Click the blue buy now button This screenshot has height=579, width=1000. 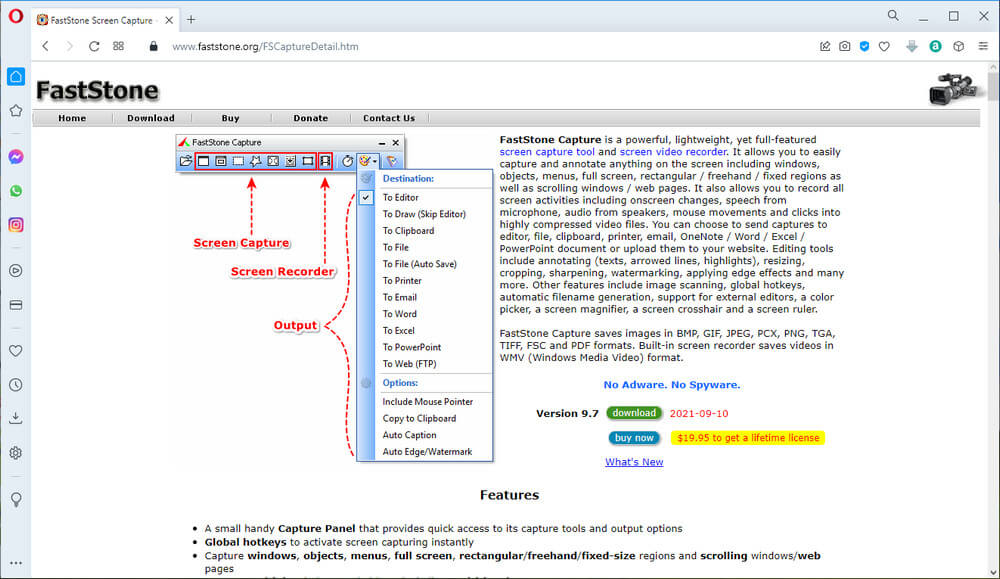[634, 438]
